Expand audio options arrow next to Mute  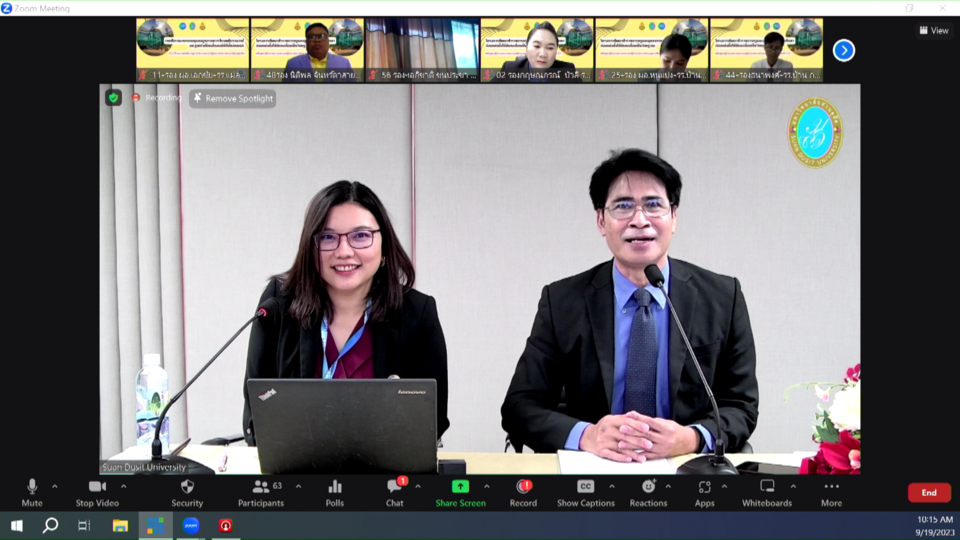click(x=55, y=487)
